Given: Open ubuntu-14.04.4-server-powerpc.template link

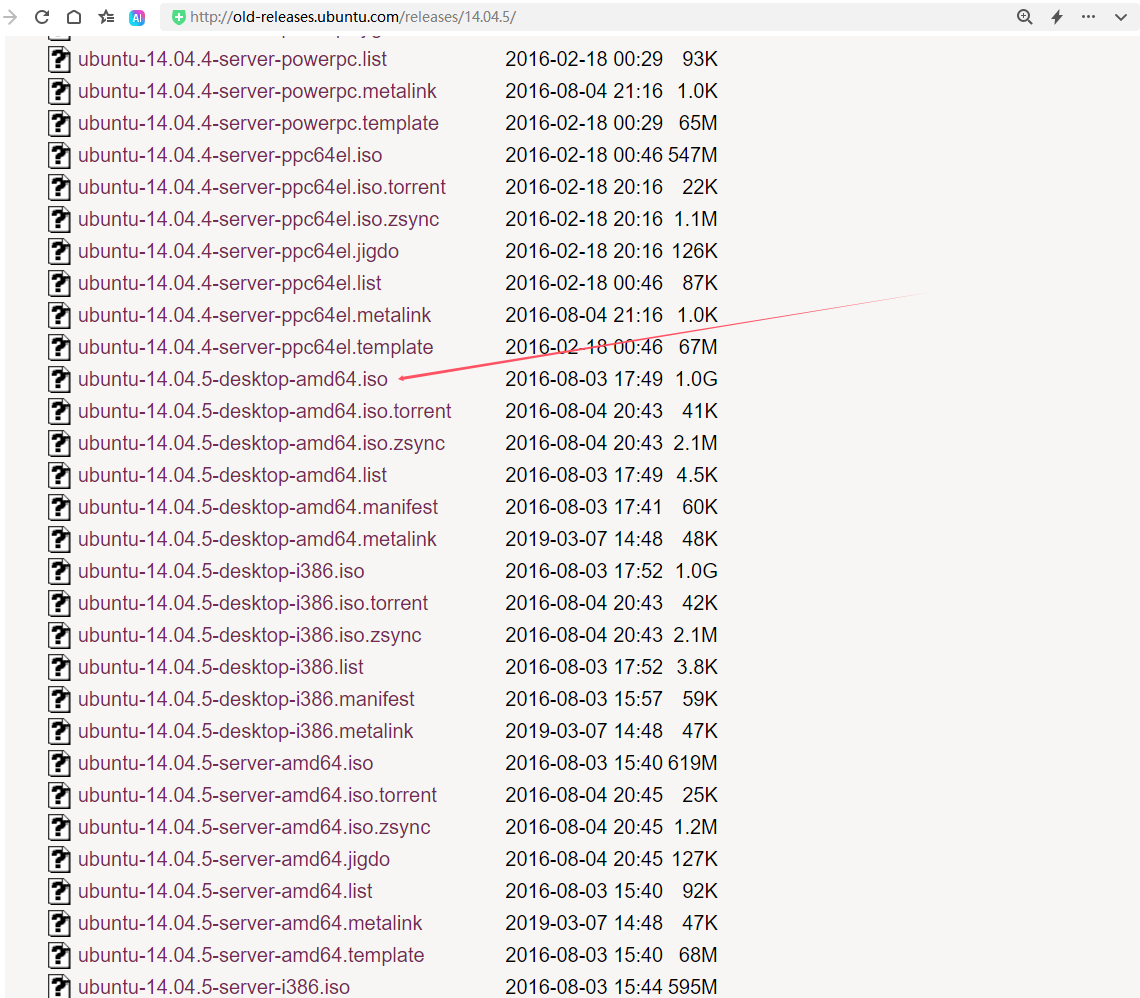Looking at the screenshot, I should tap(258, 123).
